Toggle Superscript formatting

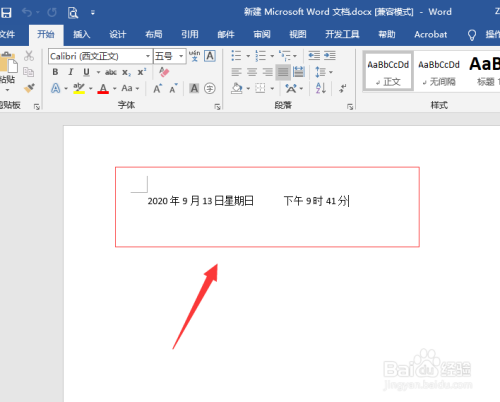tap(142, 72)
